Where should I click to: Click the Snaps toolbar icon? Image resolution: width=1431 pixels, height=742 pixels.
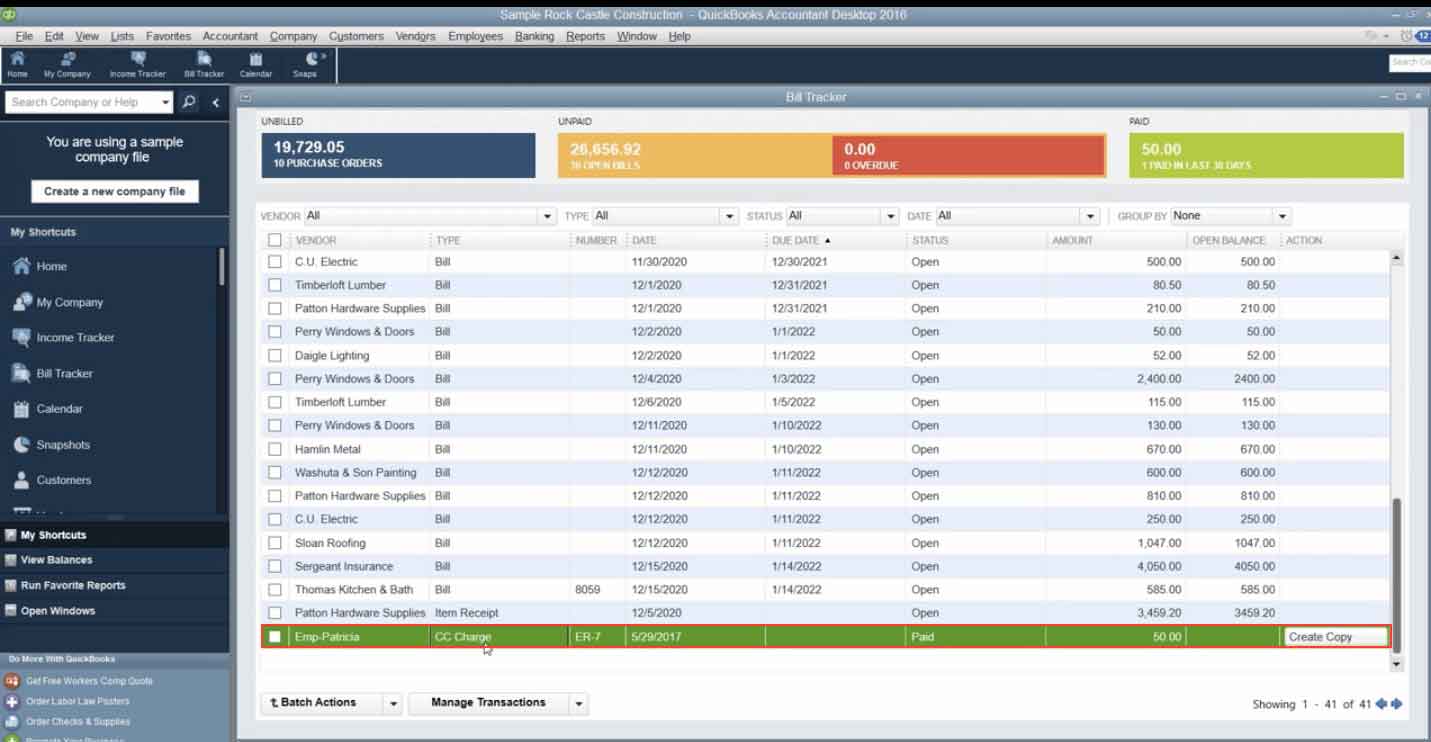point(305,65)
